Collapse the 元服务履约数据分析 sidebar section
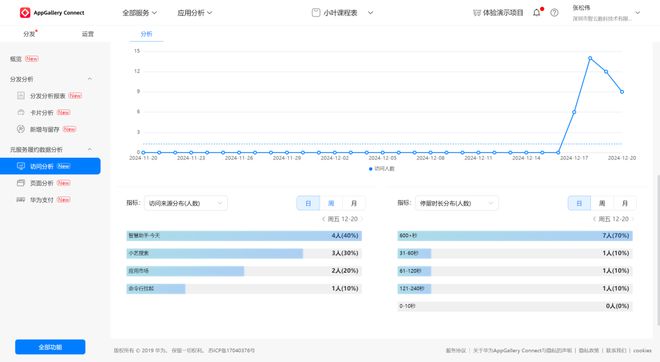 90,149
